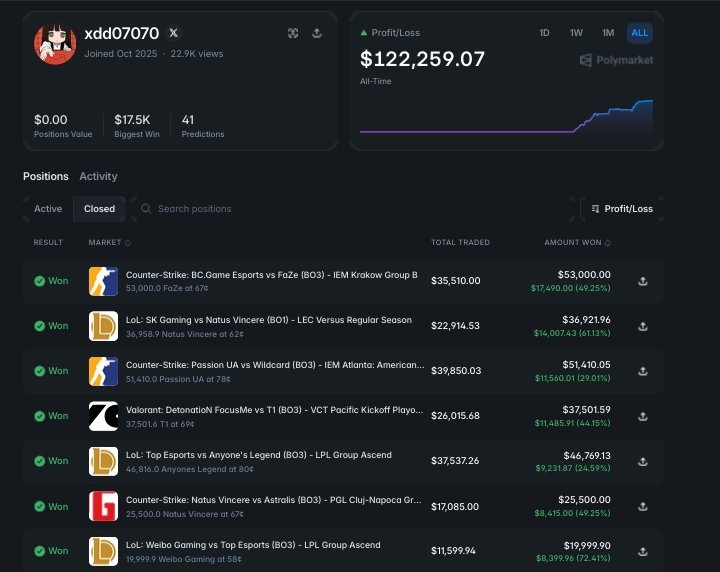Click the profit/loss line chart
This screenshot has width=720, height=572.
coord(506,117)
